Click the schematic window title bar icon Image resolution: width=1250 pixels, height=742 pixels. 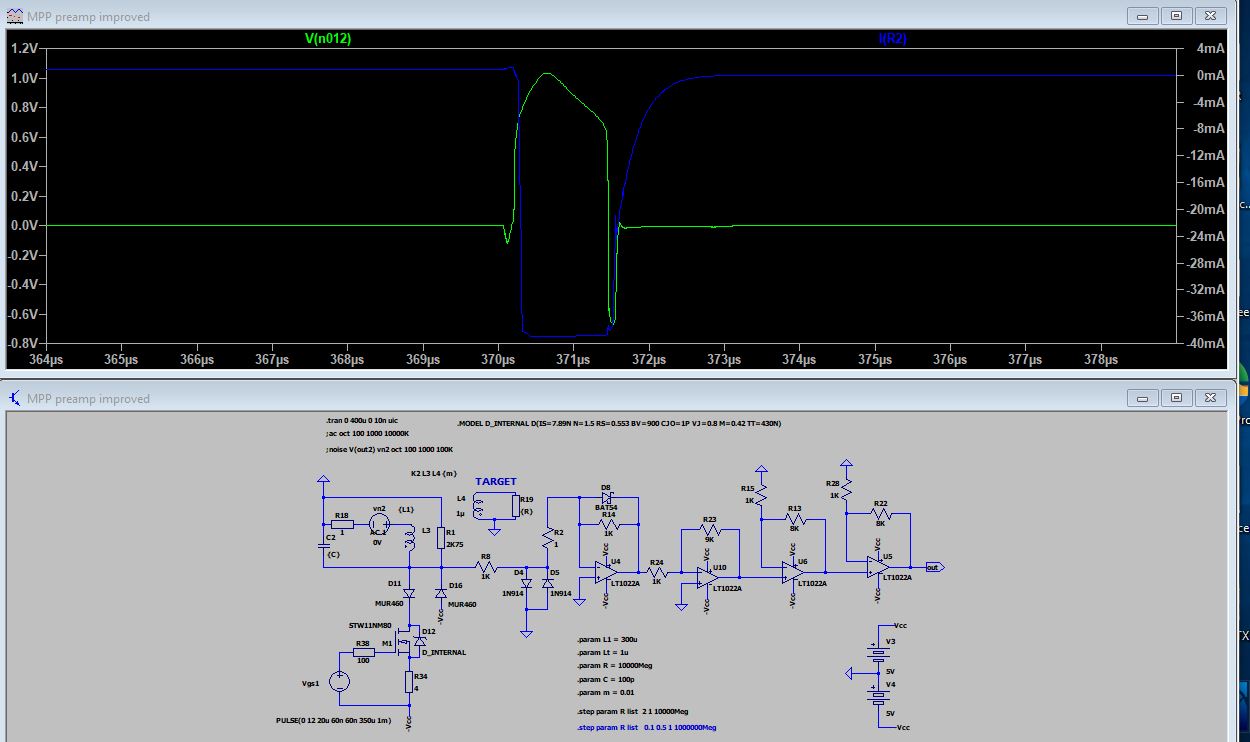tap(15, 398)
